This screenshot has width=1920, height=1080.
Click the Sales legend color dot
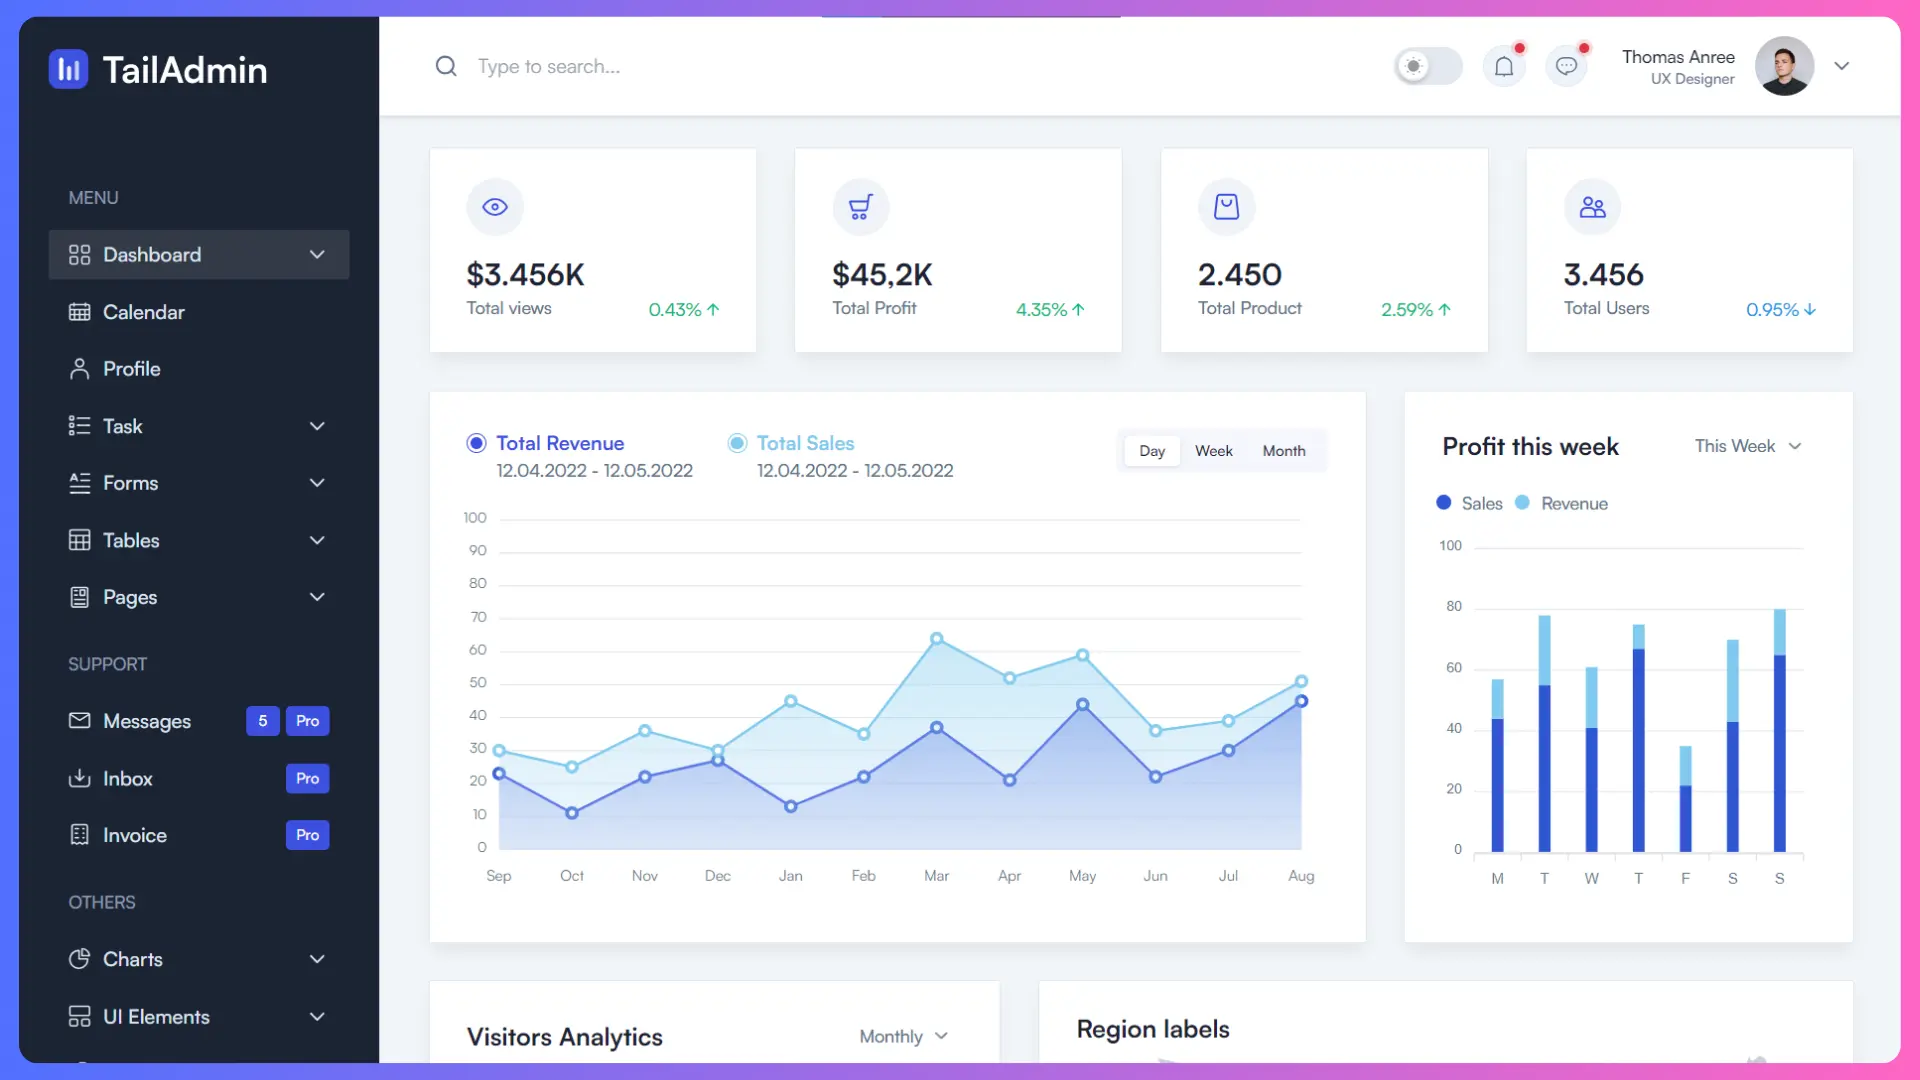click(1443, 503)
